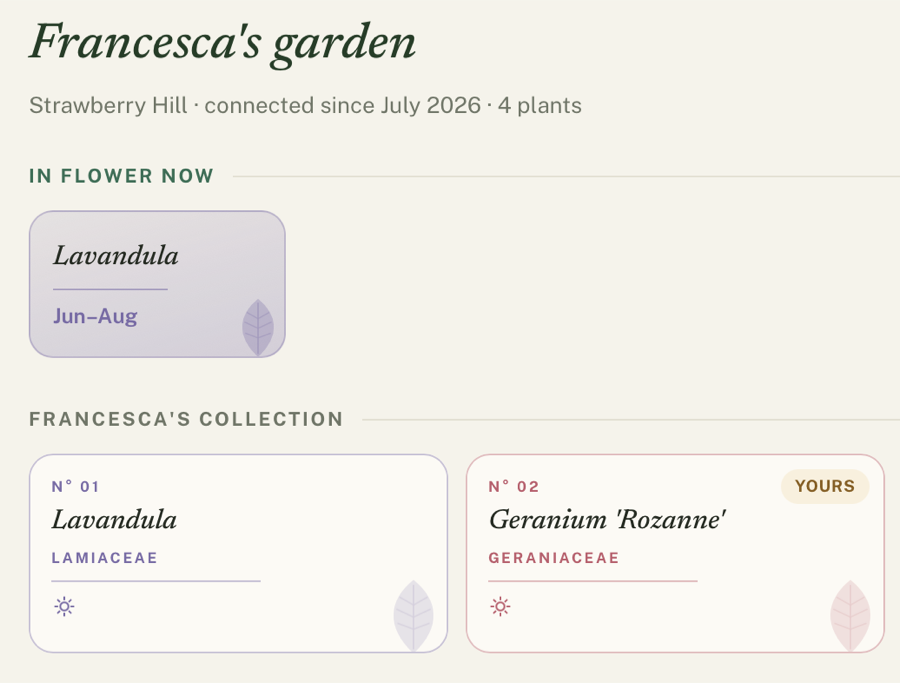Click the sun icon on Lavandula card
The image size is (900, 683).
64,606
